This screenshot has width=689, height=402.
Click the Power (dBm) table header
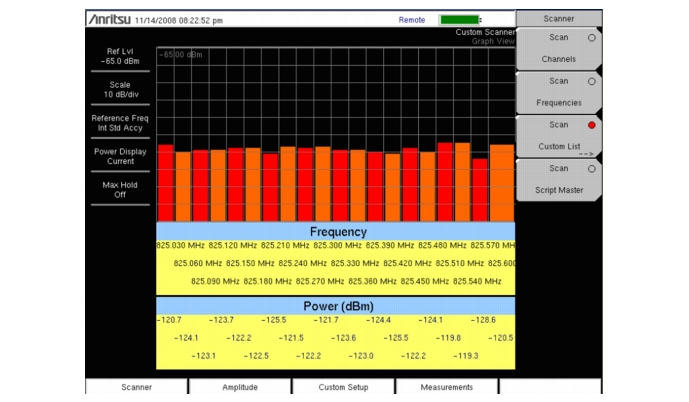click(338, 306)
